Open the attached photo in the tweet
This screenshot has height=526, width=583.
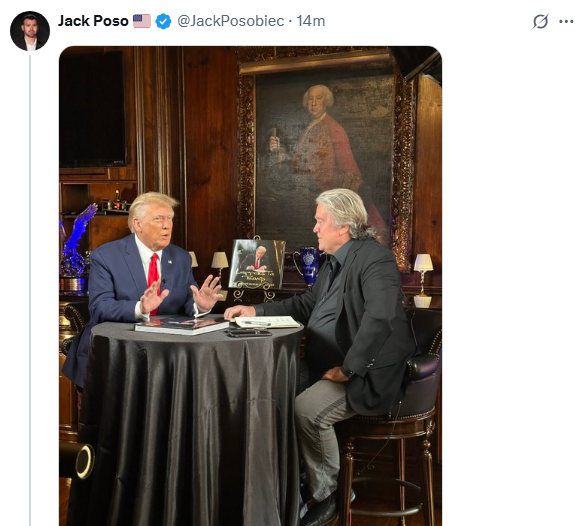pyautogui.click(x=251, y=286)
